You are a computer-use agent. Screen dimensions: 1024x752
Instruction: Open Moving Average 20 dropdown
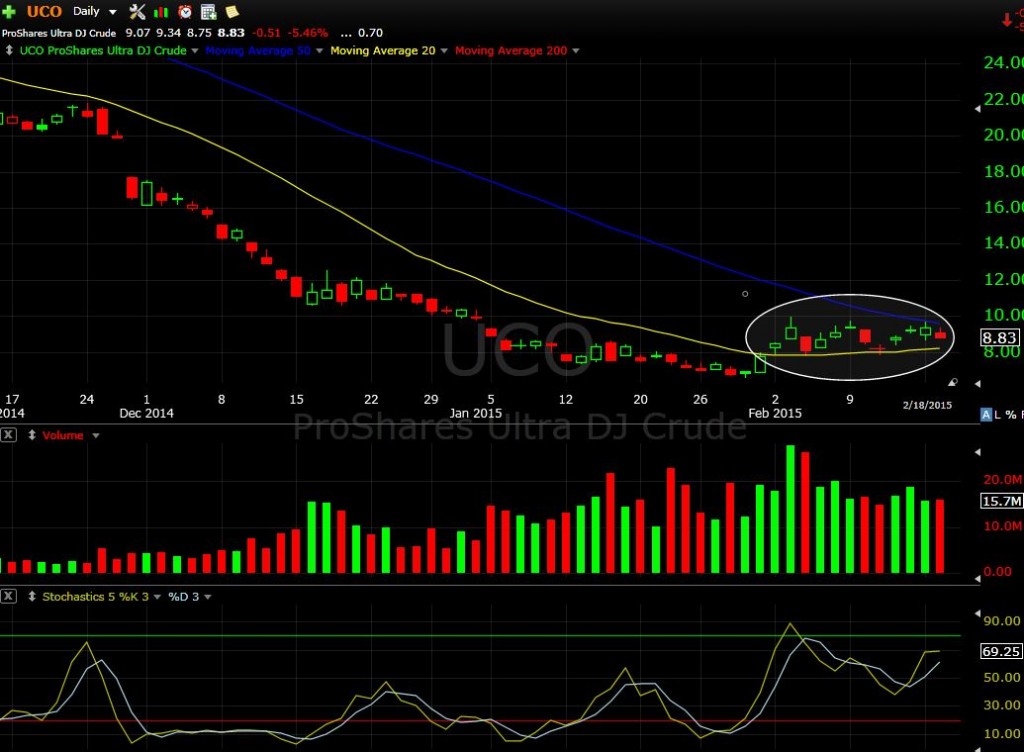(x=444, y=51)
